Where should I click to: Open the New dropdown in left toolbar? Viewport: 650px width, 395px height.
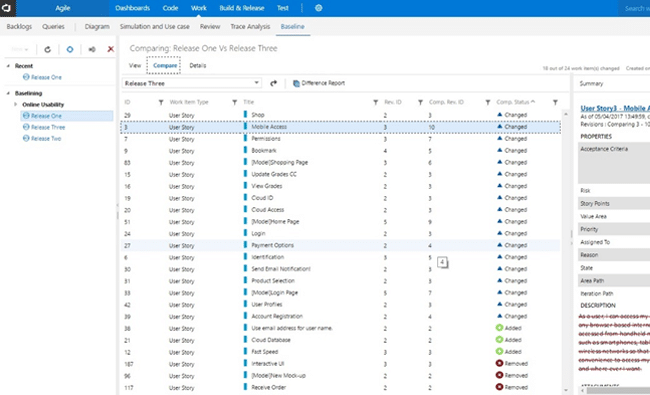[19, 49]
